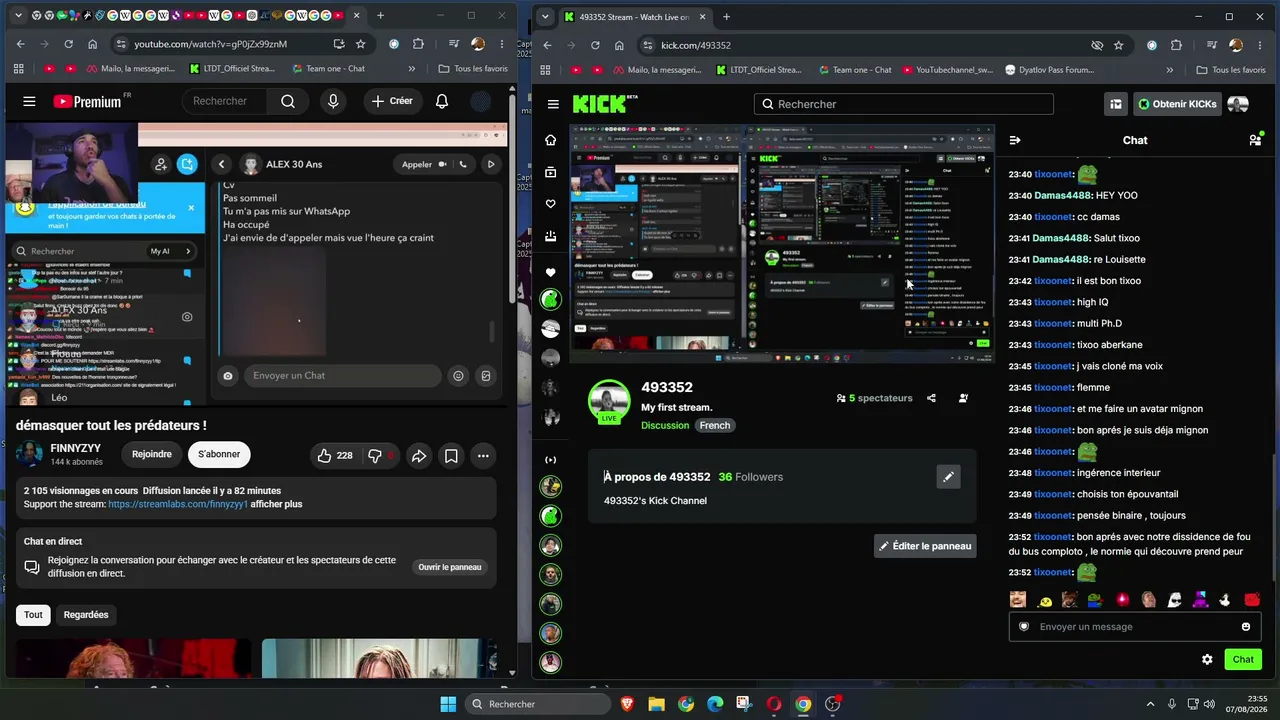
Task: Click the Éditer le panneau button
Action: tap(925, 546)
